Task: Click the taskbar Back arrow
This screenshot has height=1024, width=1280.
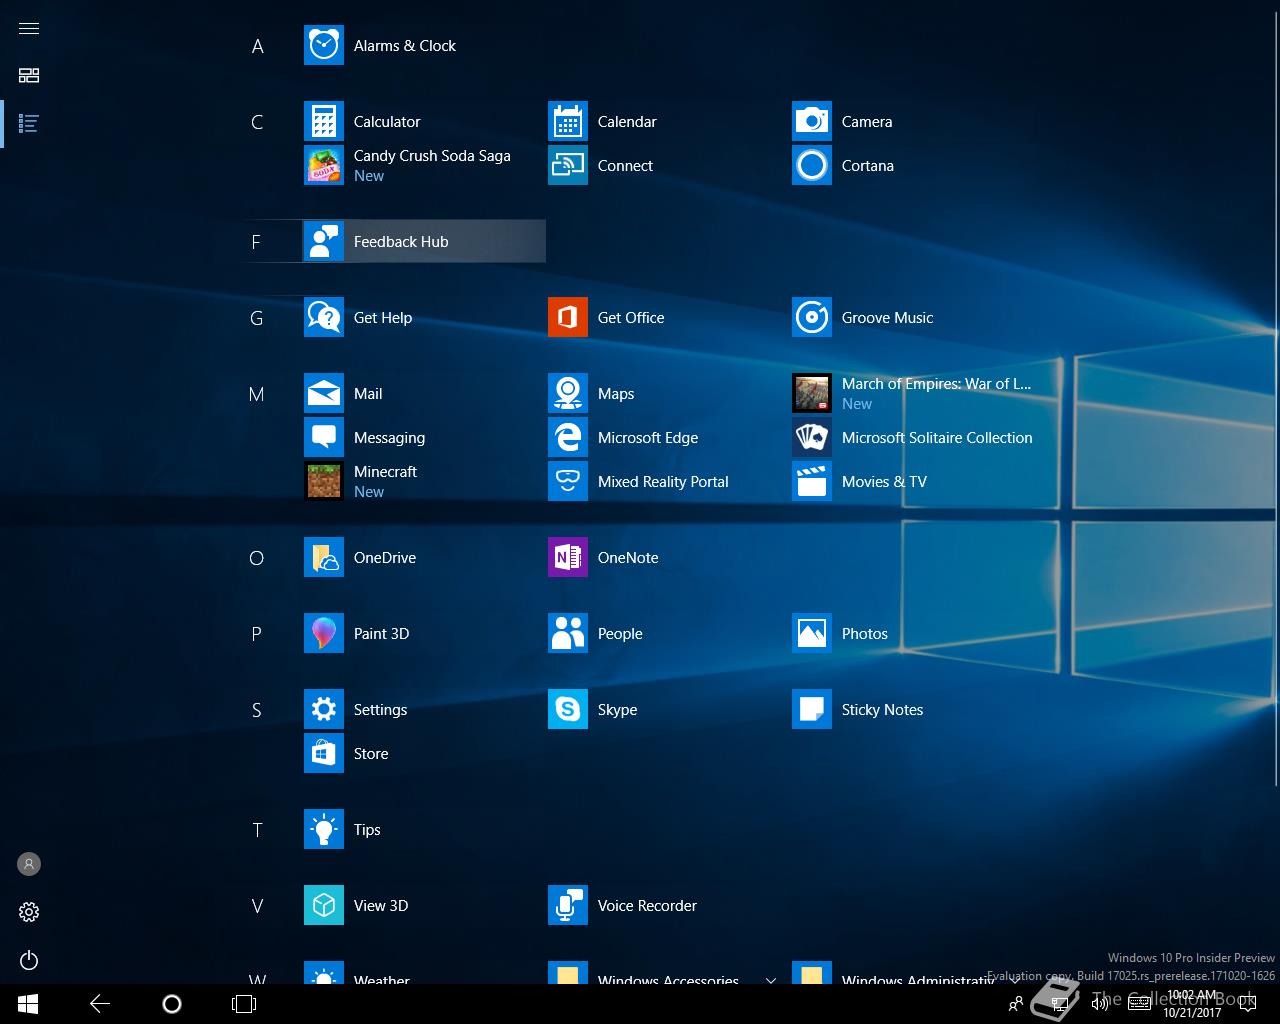Action: coord(100,1004)
